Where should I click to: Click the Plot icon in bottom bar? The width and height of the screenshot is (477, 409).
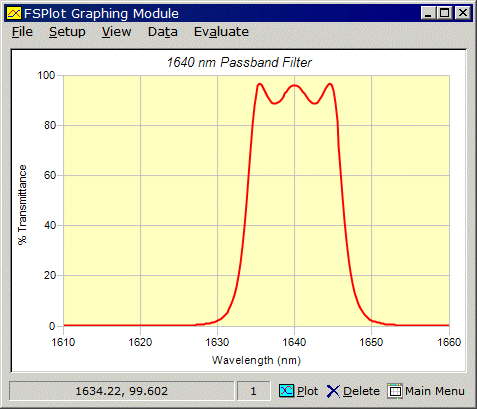pyautogui.click(x=286, y=391)
